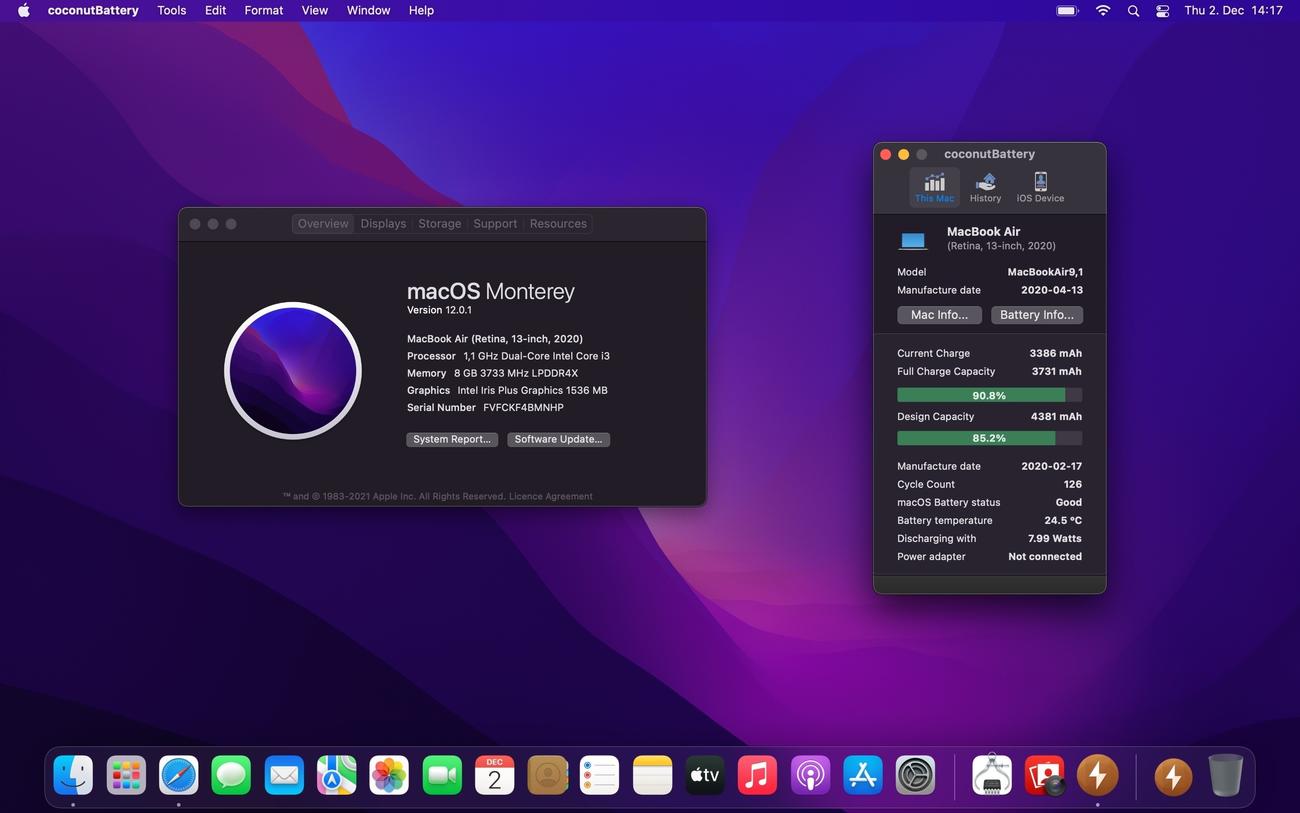Click the macOS Monterey logo image
Image resolution: width=1300 pixels, height=813 pixels.
click(293, 371)
